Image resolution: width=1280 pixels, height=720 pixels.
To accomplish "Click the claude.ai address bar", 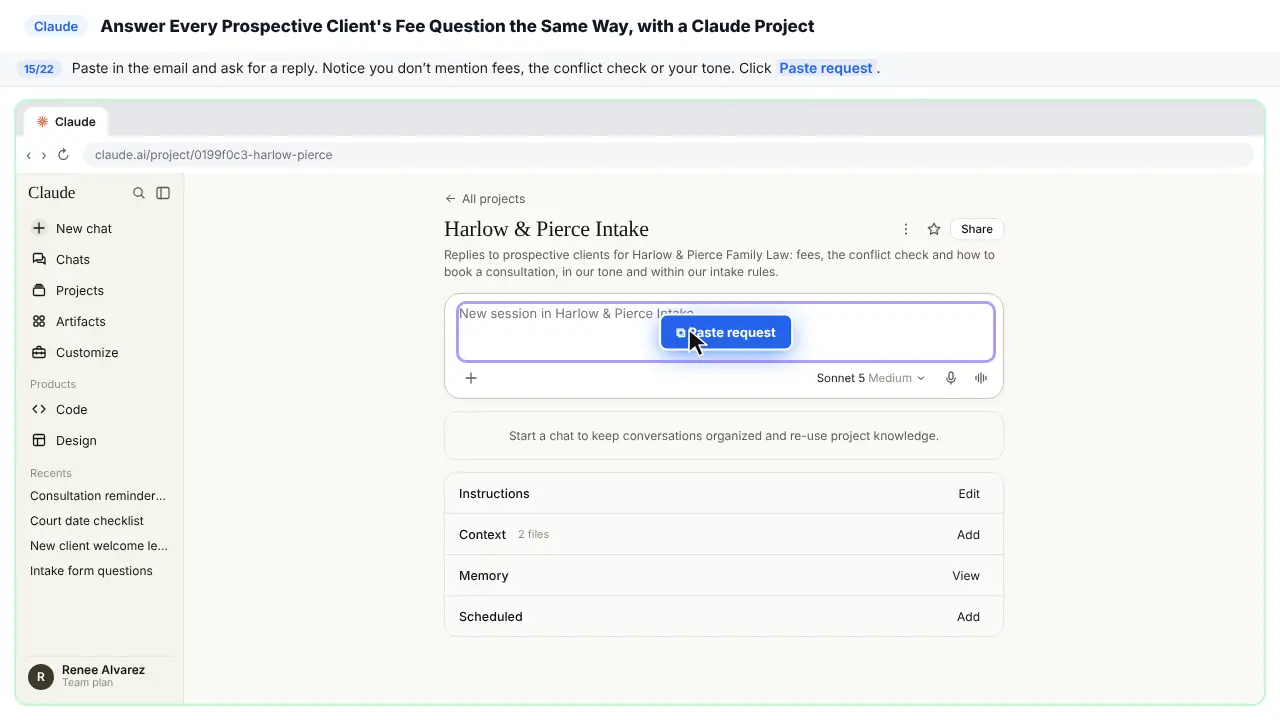I will (x=668, y=155).
